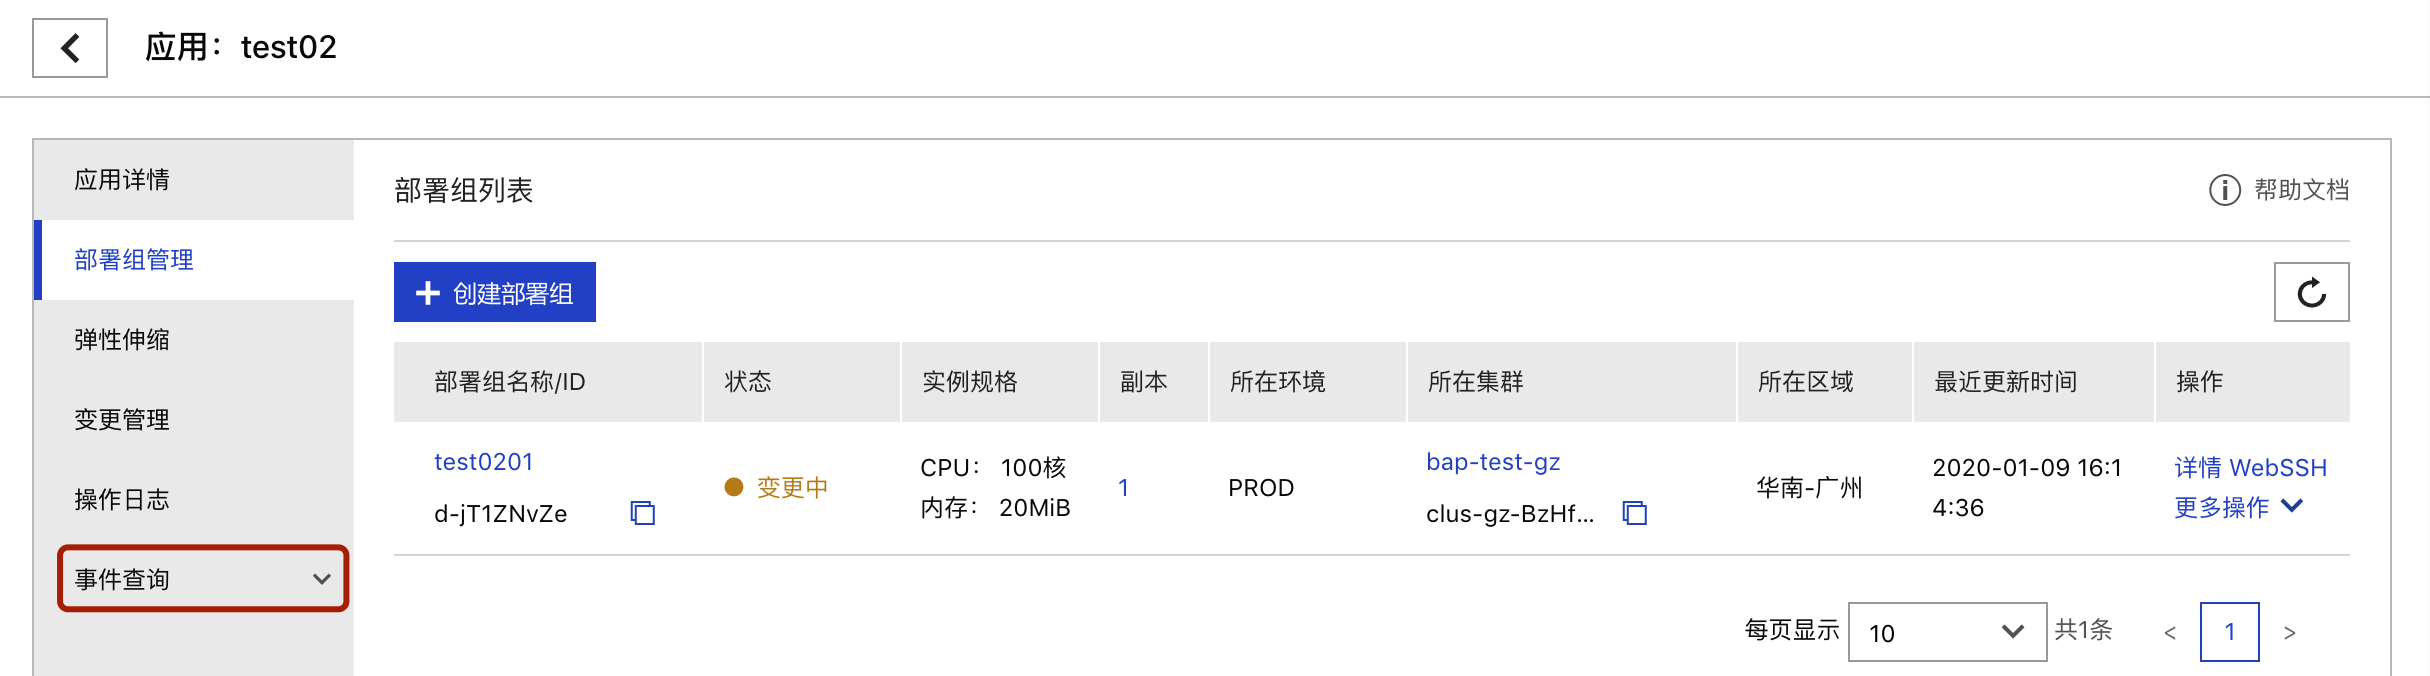Click the WebSSH link
Image resolution: width=2430 pixels, height=676 pixels.
tap(2278, 467)
